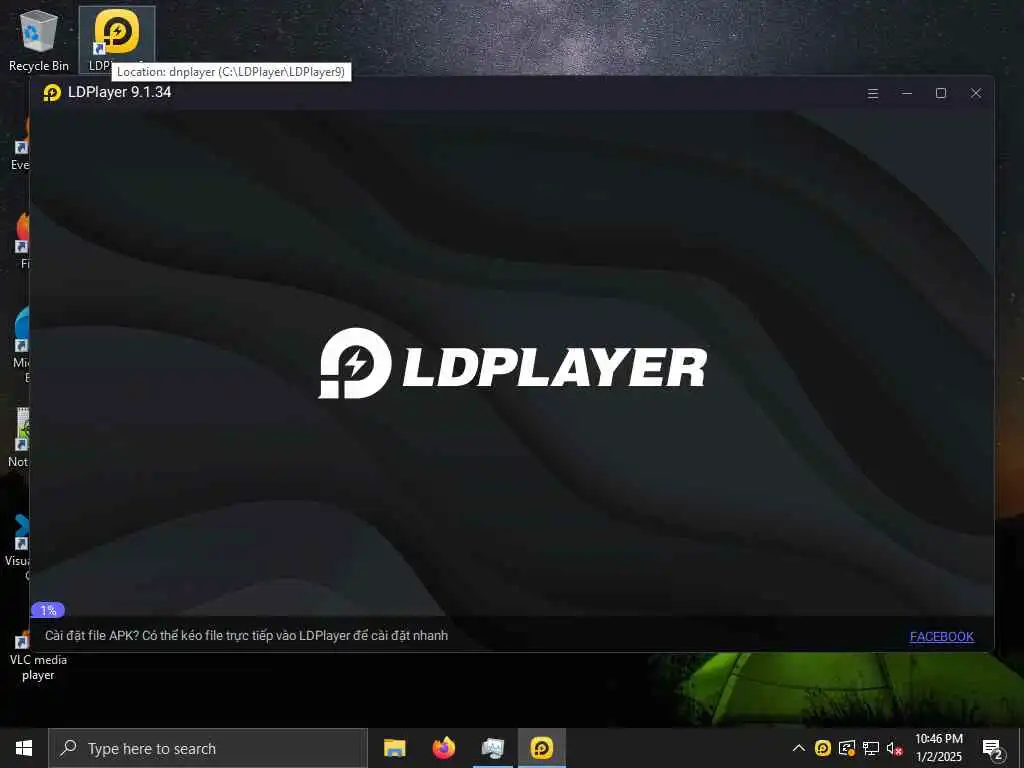Click the muted volume tray icon
This screenshot has width=1024, height=768.
click(894, 748)
